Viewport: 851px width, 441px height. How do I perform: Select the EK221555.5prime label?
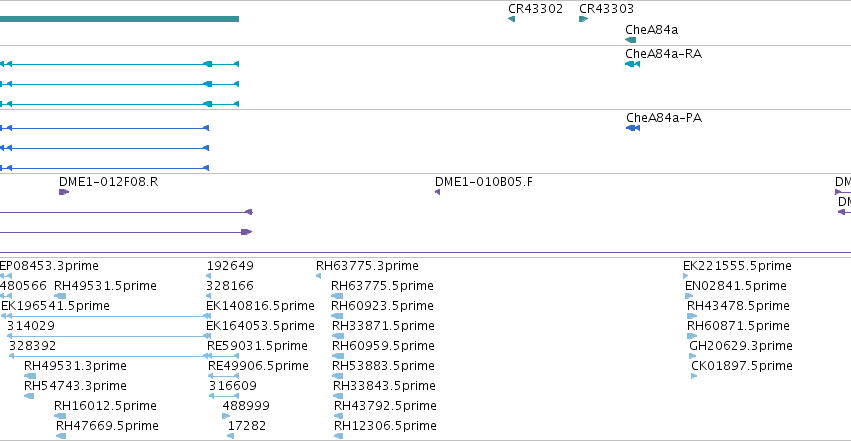point(737,266)
